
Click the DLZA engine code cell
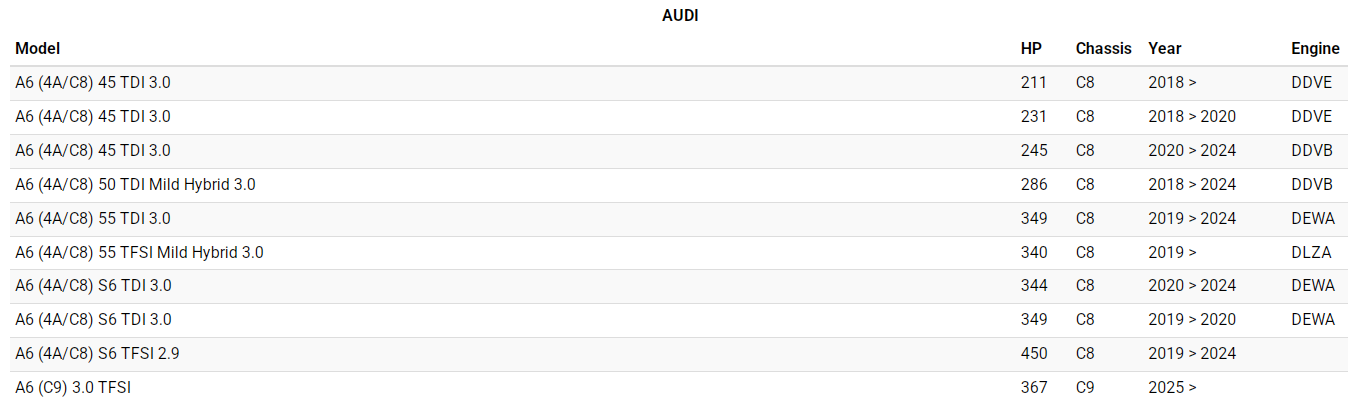click(x=1312, y=252)
